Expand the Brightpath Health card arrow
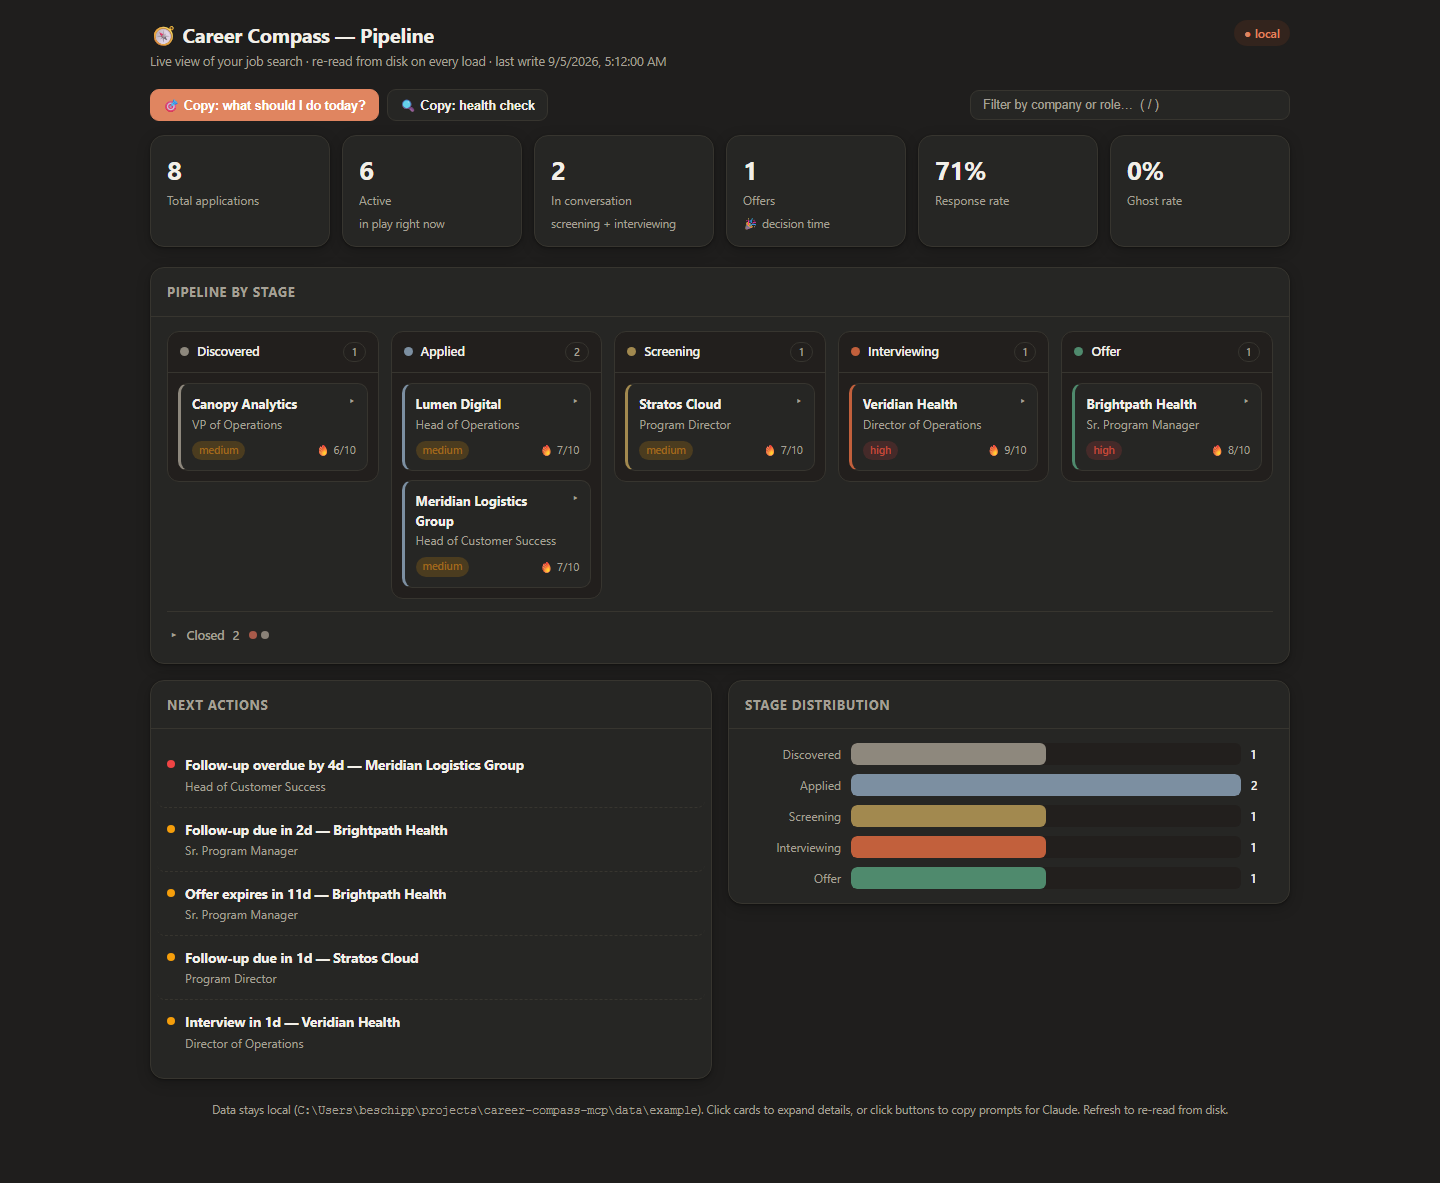 [1246, 401]
